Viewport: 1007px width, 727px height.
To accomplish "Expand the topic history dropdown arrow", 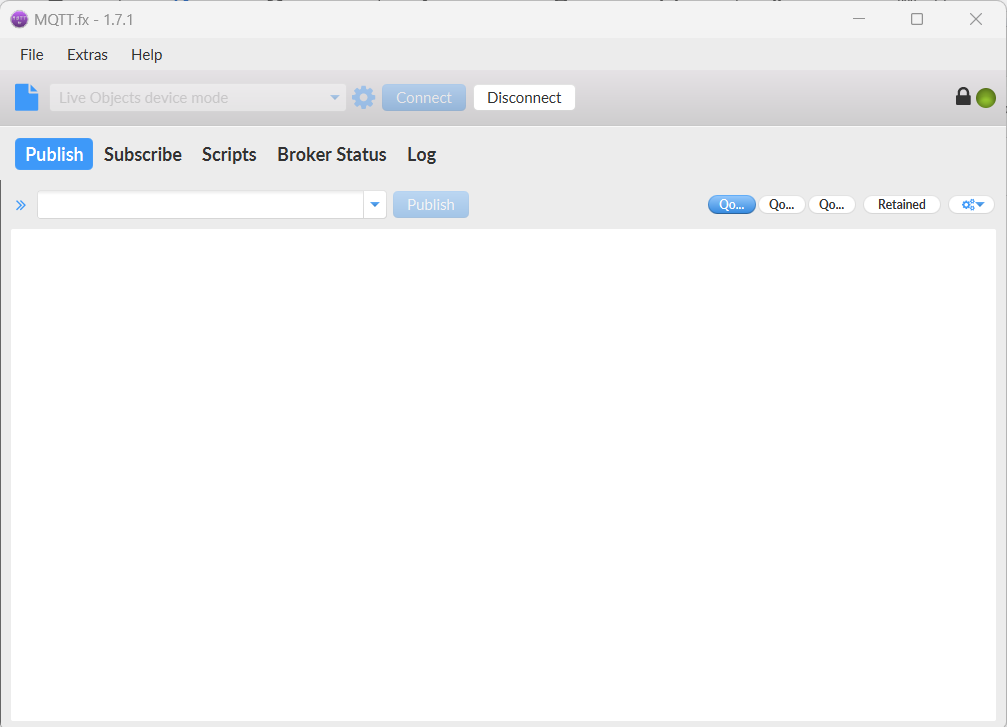I will [375, 205].
